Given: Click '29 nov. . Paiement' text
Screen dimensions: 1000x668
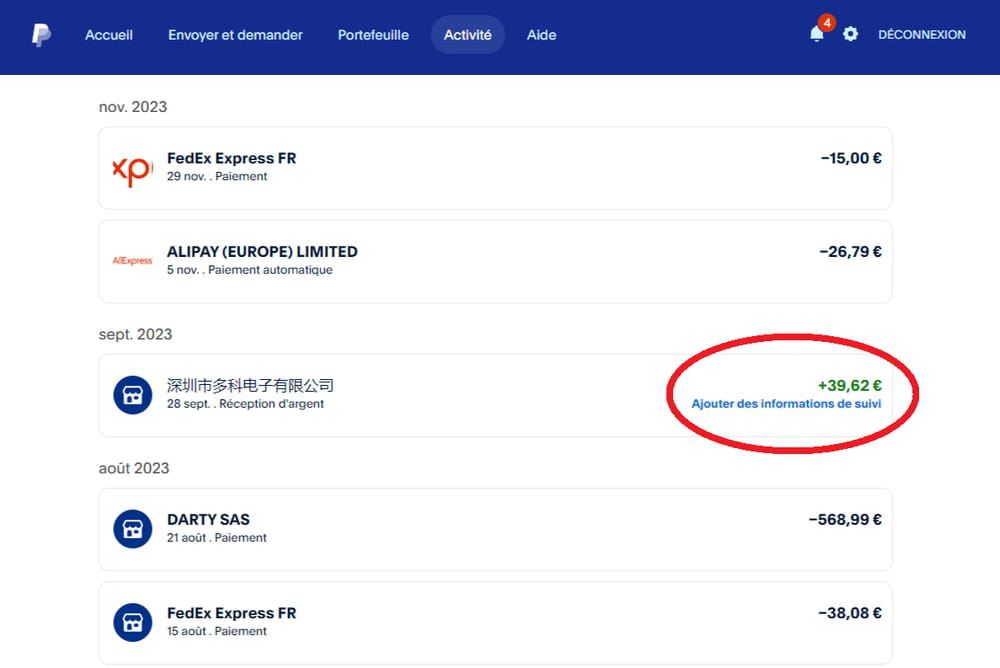Looking at the screenshot, I should coord(217,177).
